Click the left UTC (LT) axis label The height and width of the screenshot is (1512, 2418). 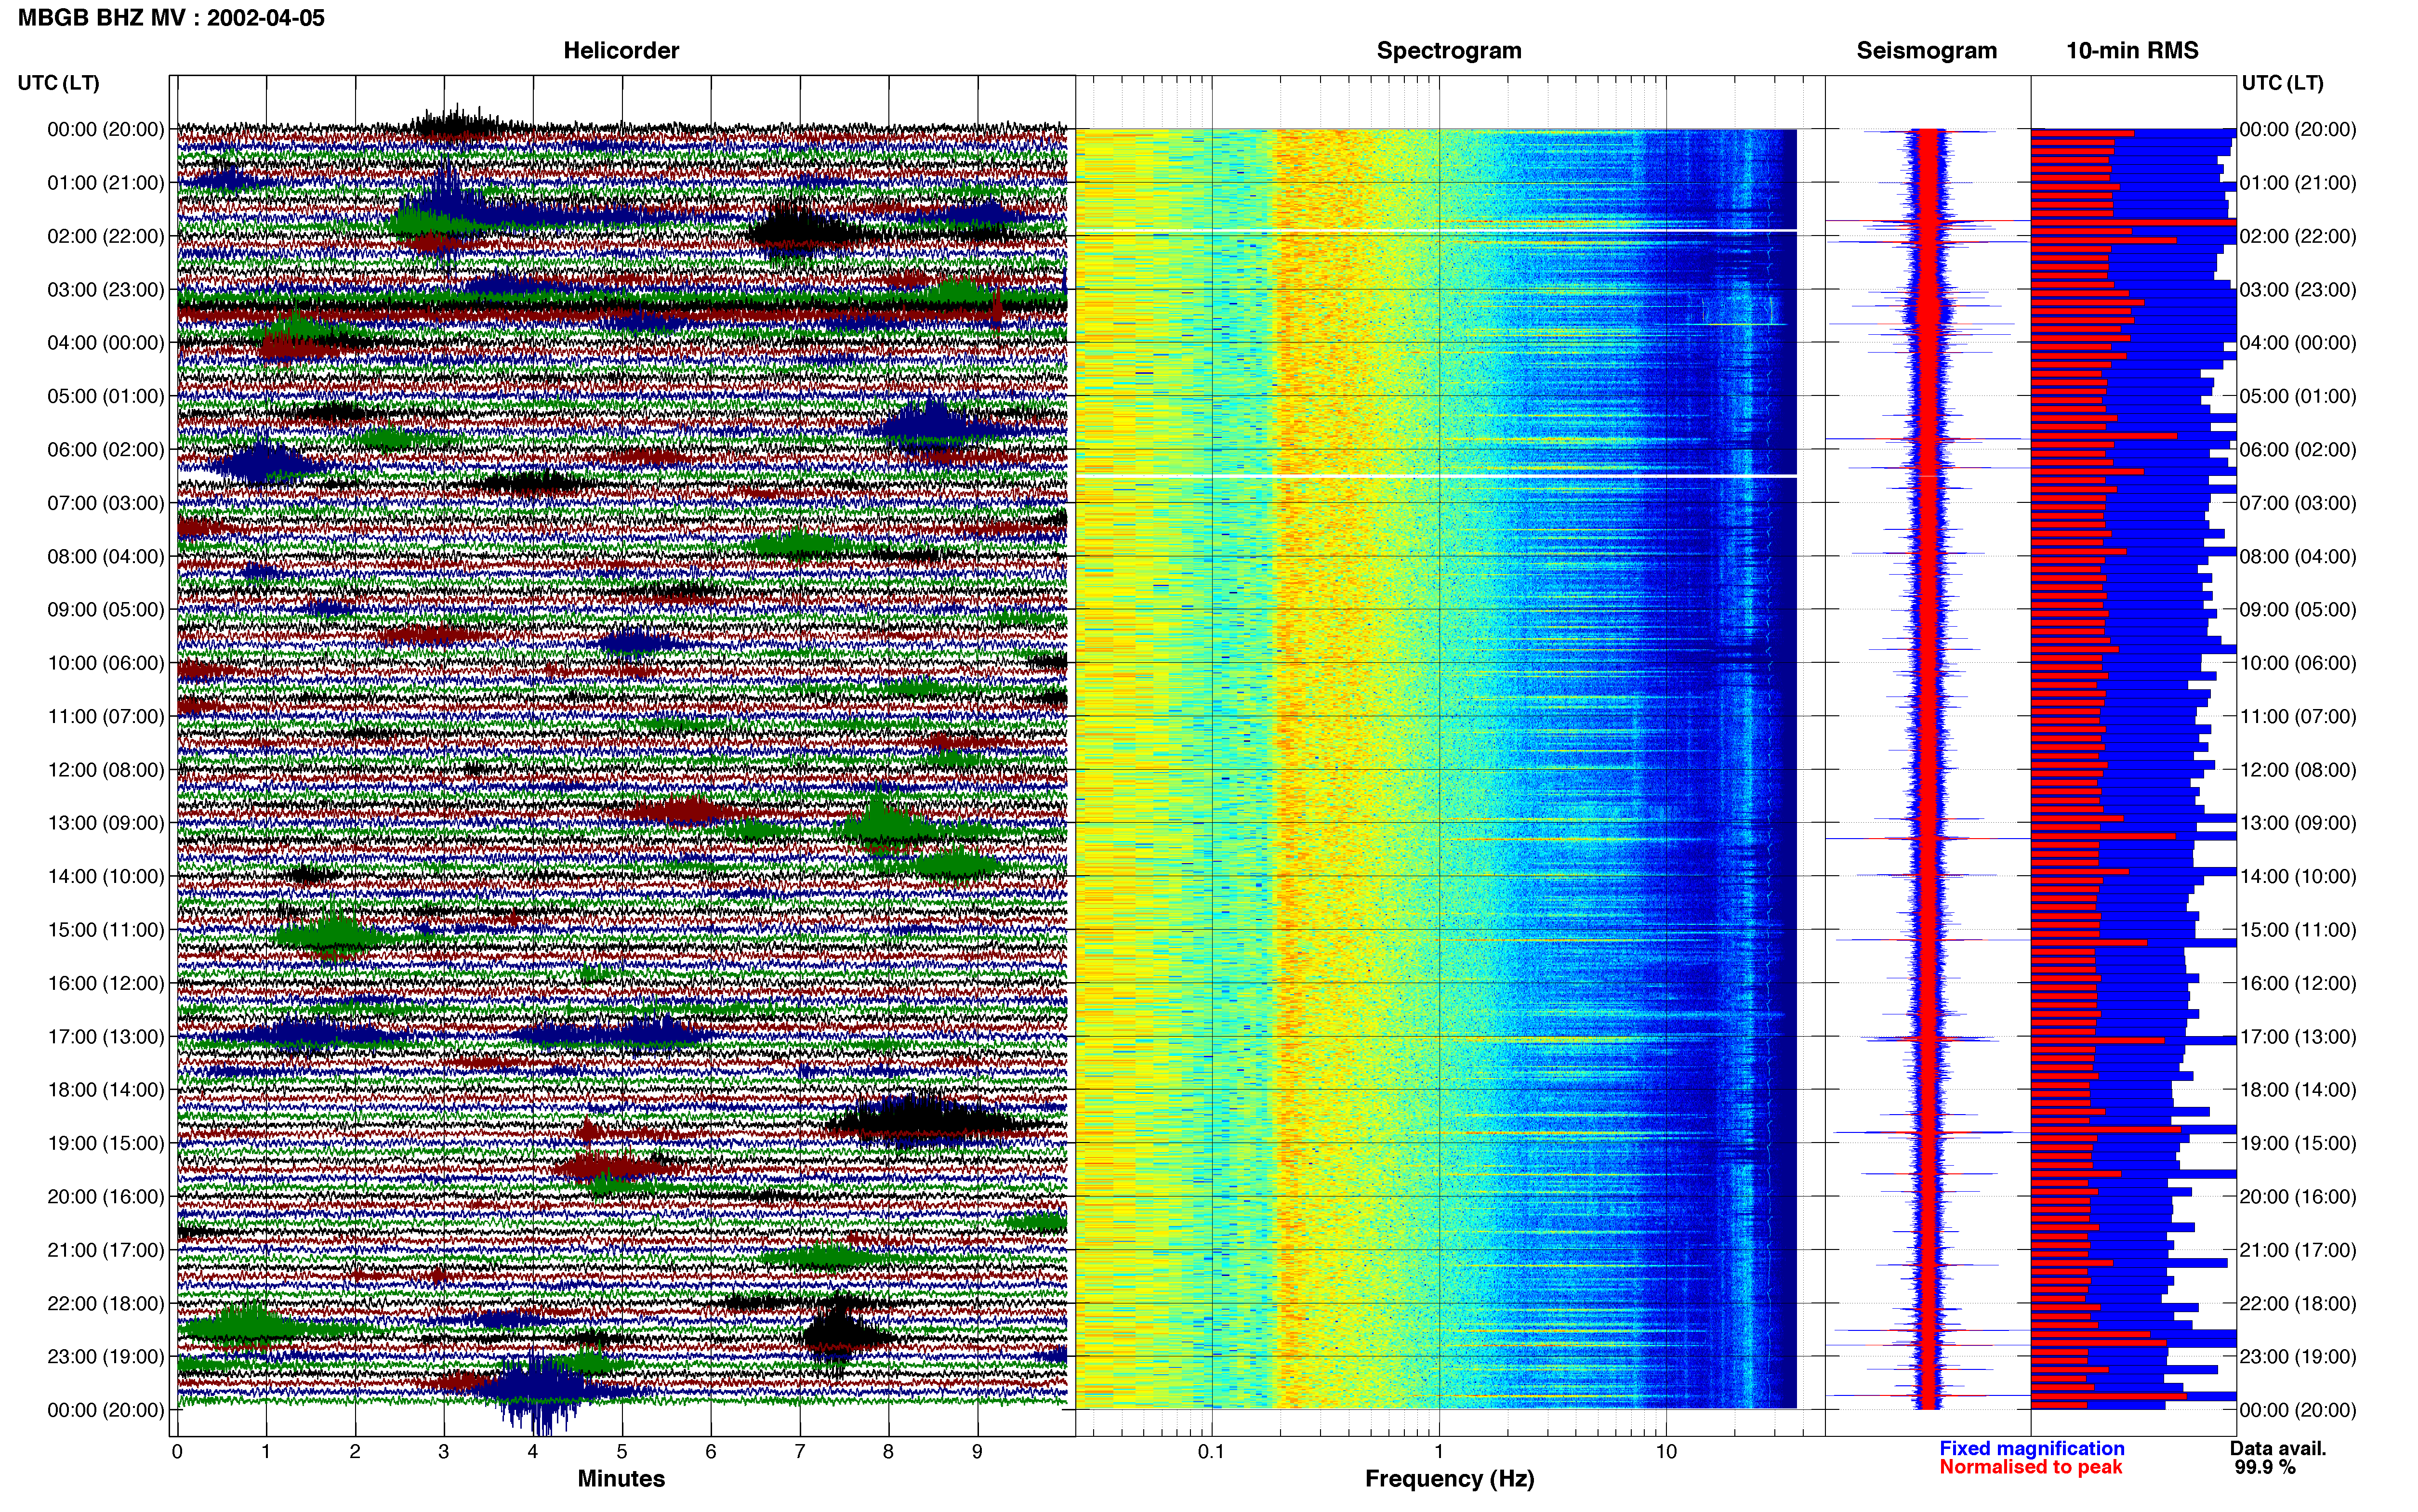tap(58, 83)
